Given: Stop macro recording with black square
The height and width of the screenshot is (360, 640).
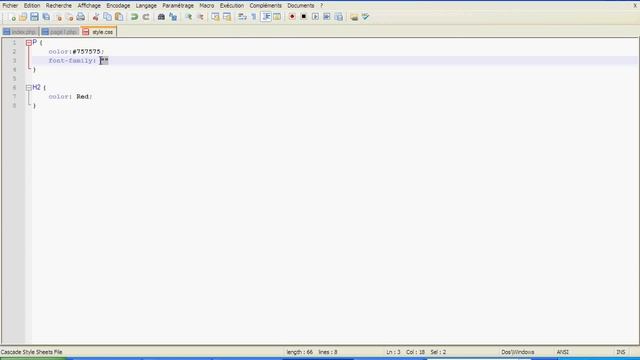Looking at the screenshot, I should tap(304, 17).
